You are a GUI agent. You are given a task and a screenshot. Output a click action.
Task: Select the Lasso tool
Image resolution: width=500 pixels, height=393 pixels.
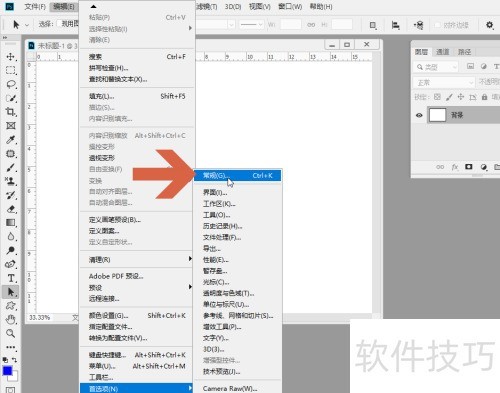click(11, 84)
